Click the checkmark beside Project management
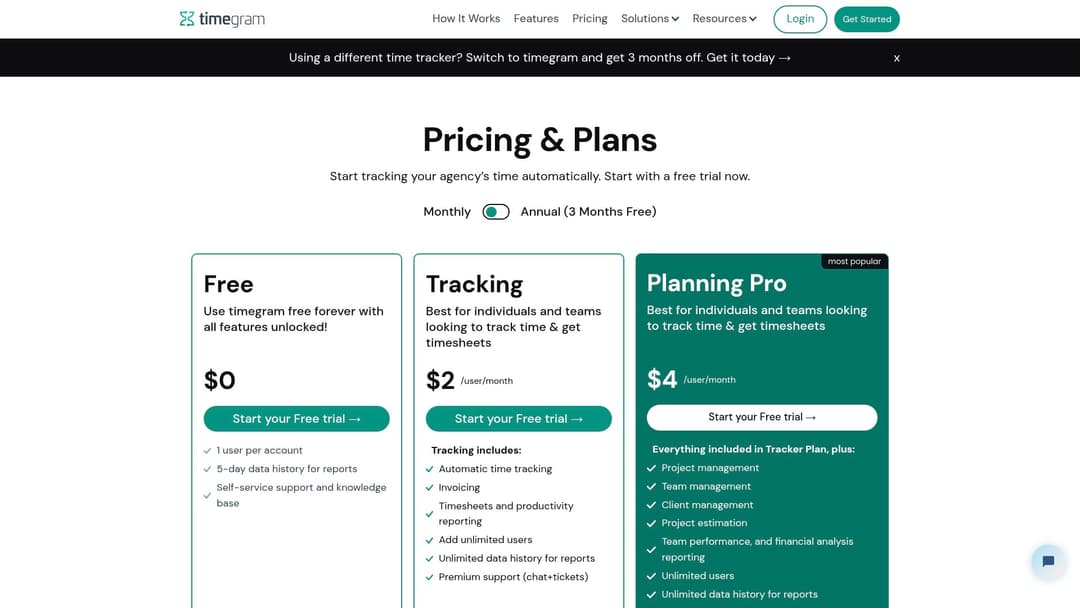1080x608 pixels. [x=652, y=468]
